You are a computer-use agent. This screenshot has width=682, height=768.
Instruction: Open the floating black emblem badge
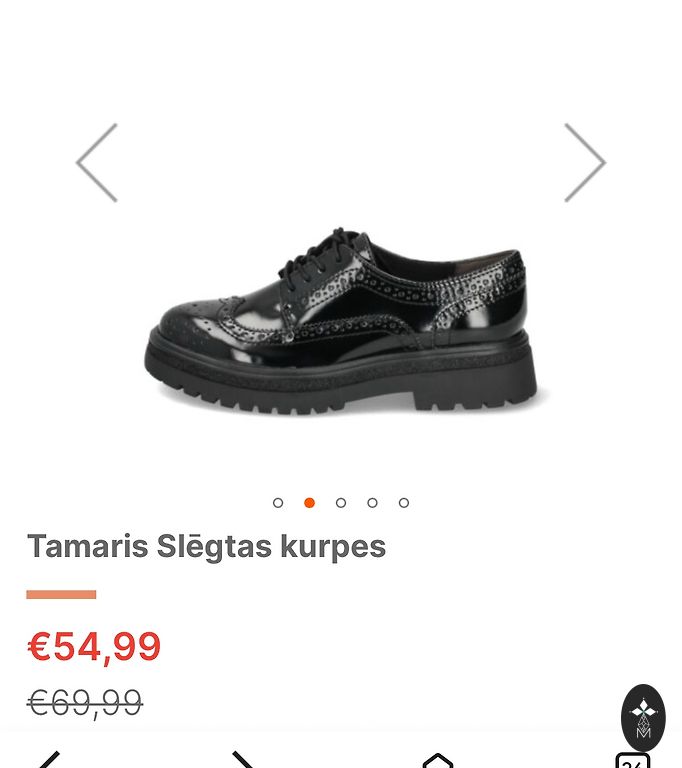[643, 718]
